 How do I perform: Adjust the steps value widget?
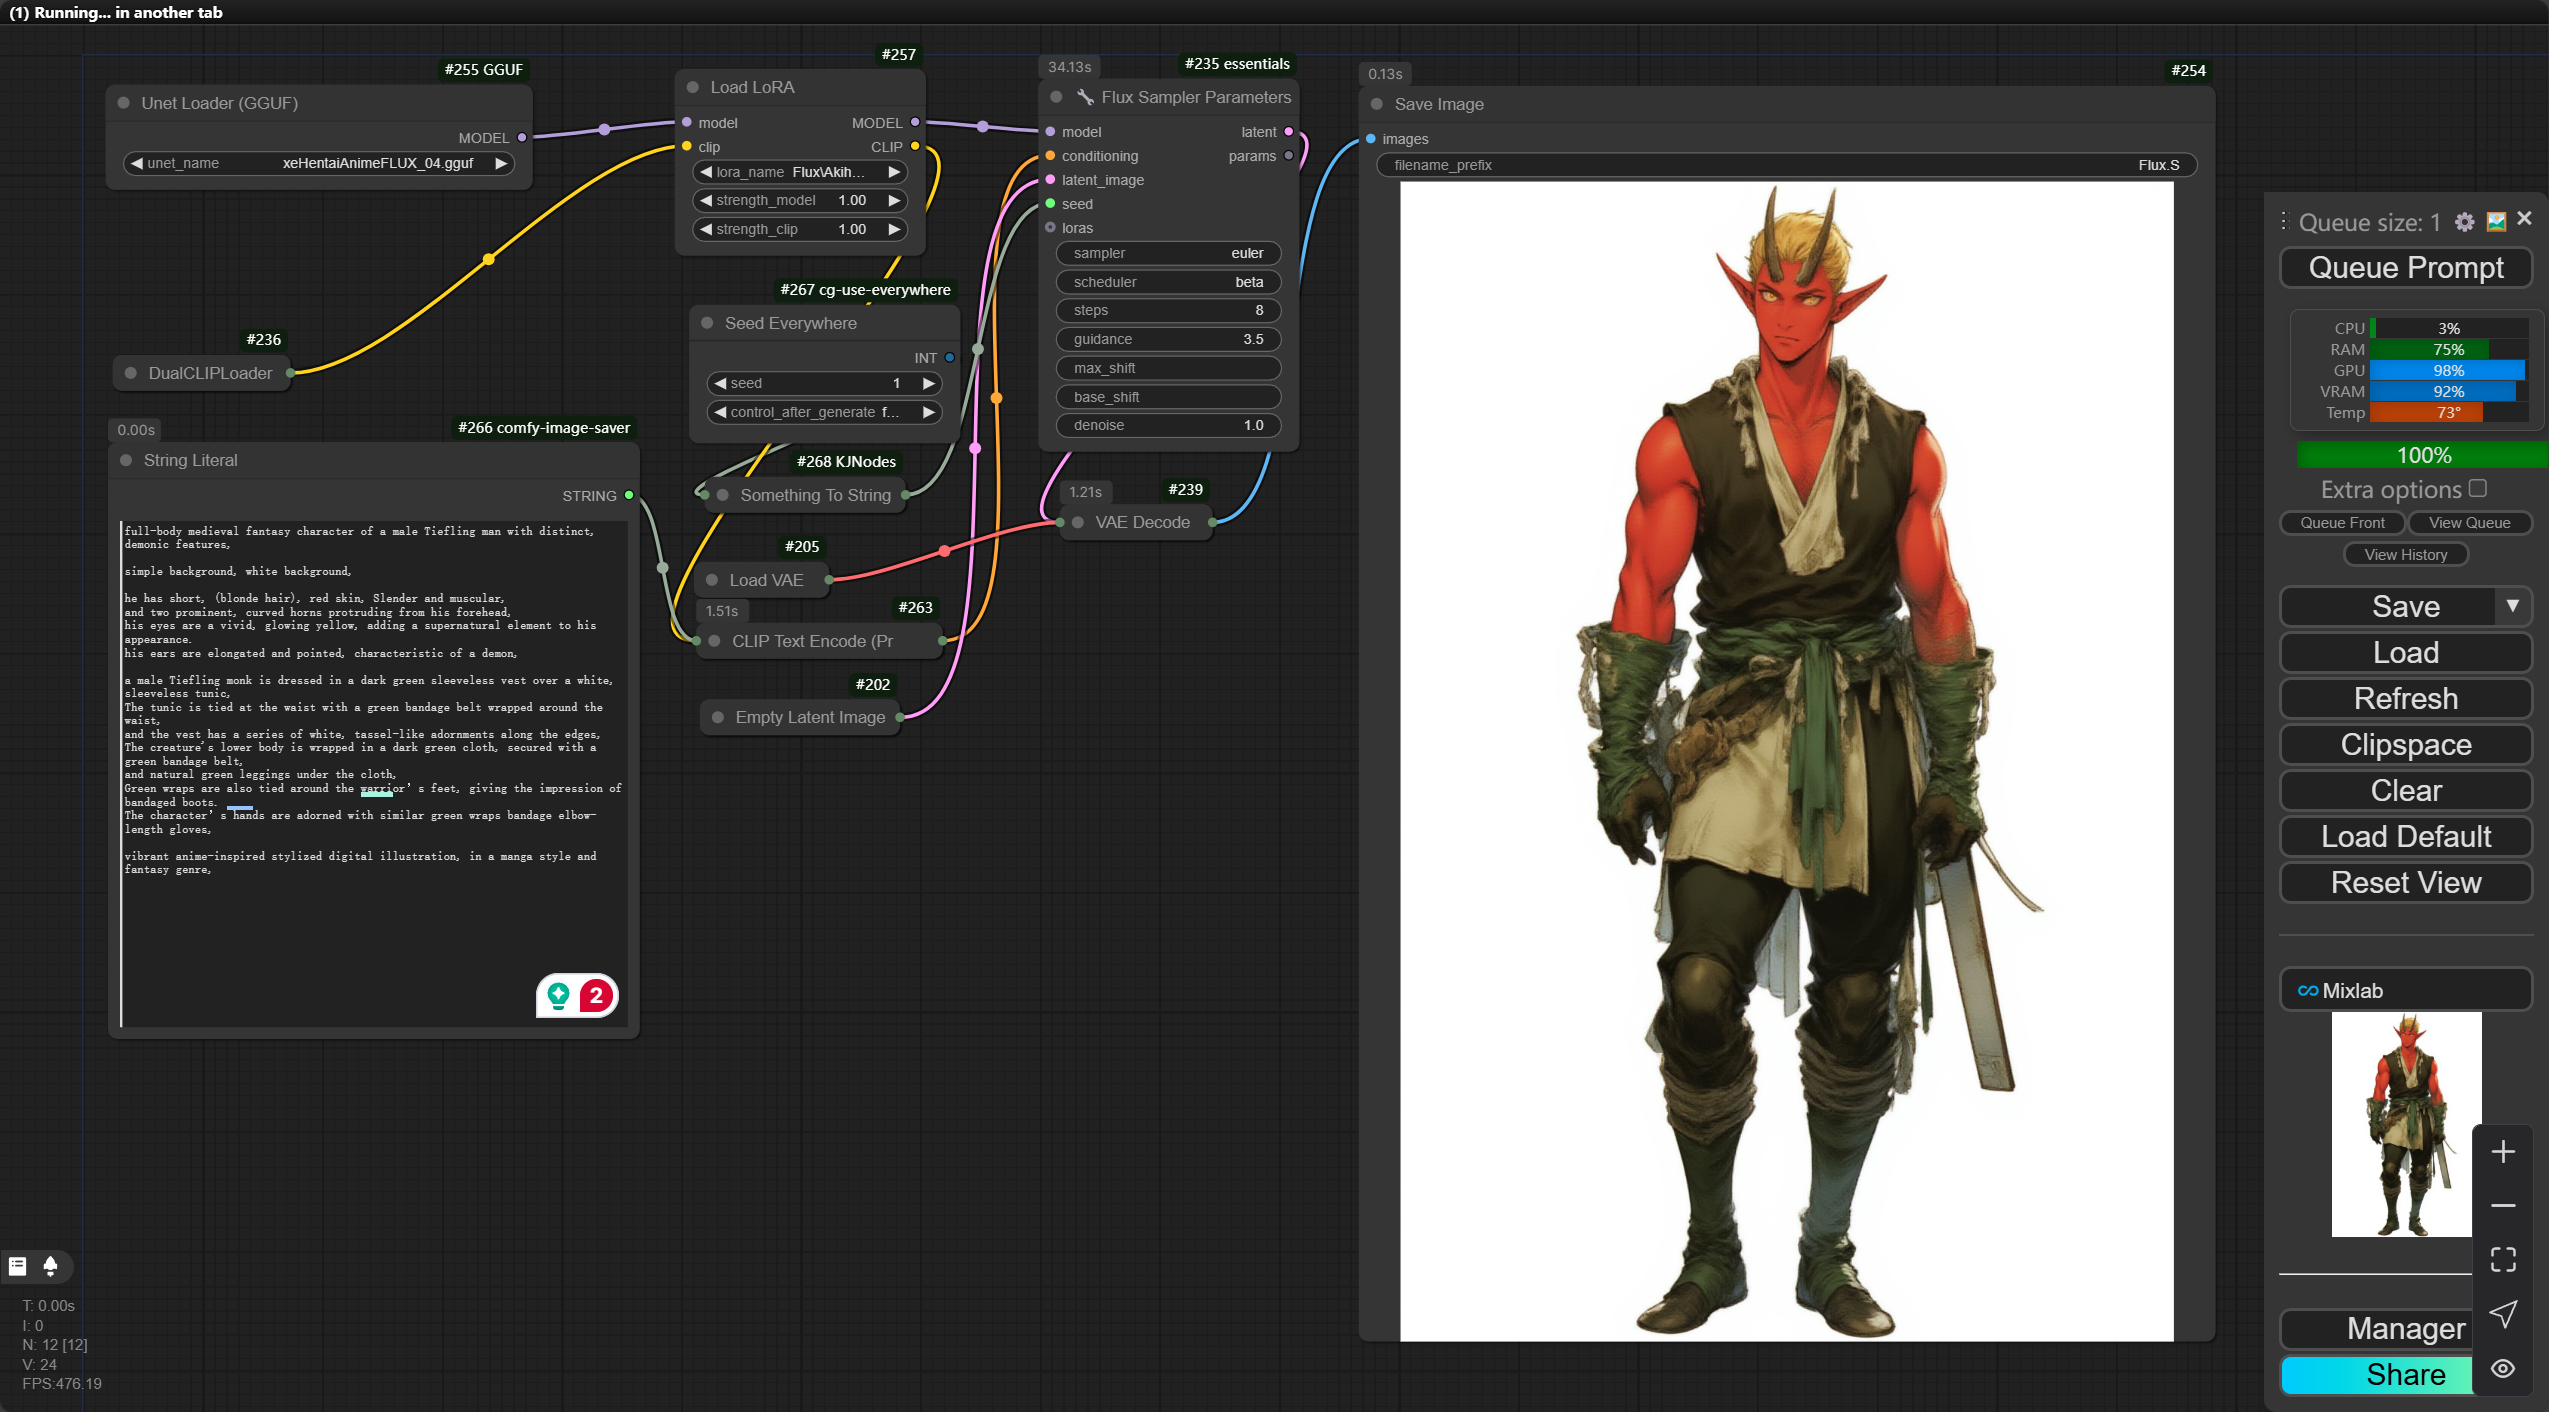1167,310
